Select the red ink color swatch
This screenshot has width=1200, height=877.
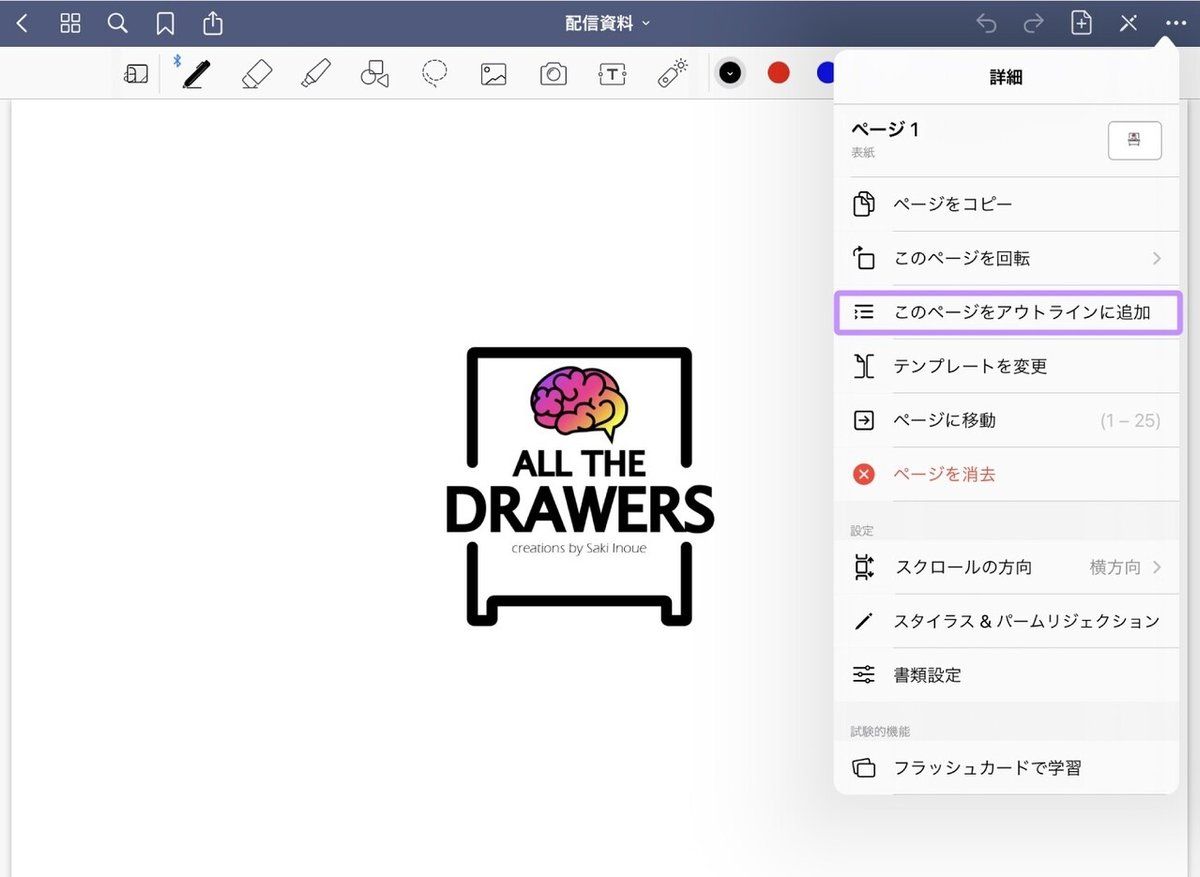pyautogui.click(x=778, y=72)
